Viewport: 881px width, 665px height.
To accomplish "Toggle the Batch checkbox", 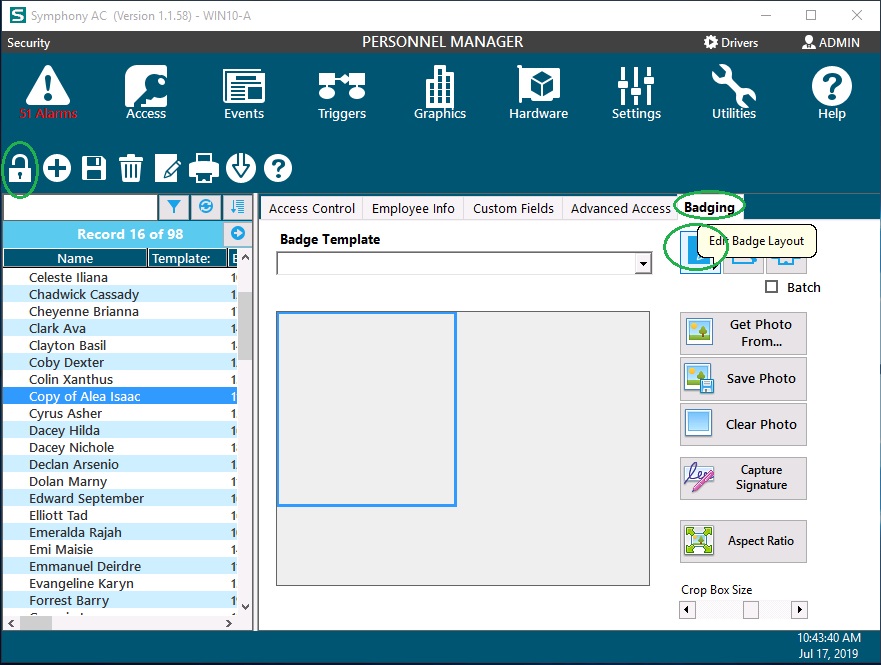I will pyautogui.click(x=771, y=287).
